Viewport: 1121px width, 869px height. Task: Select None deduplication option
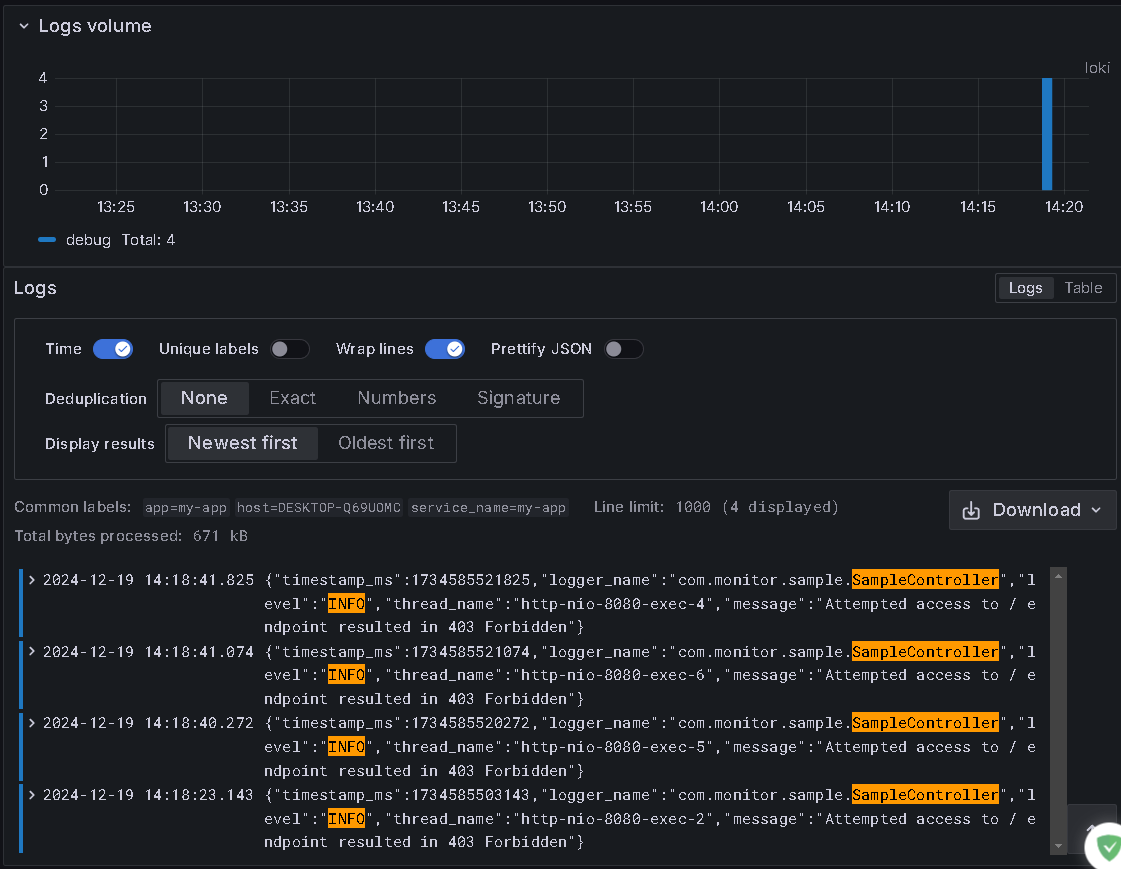[204, 398]
